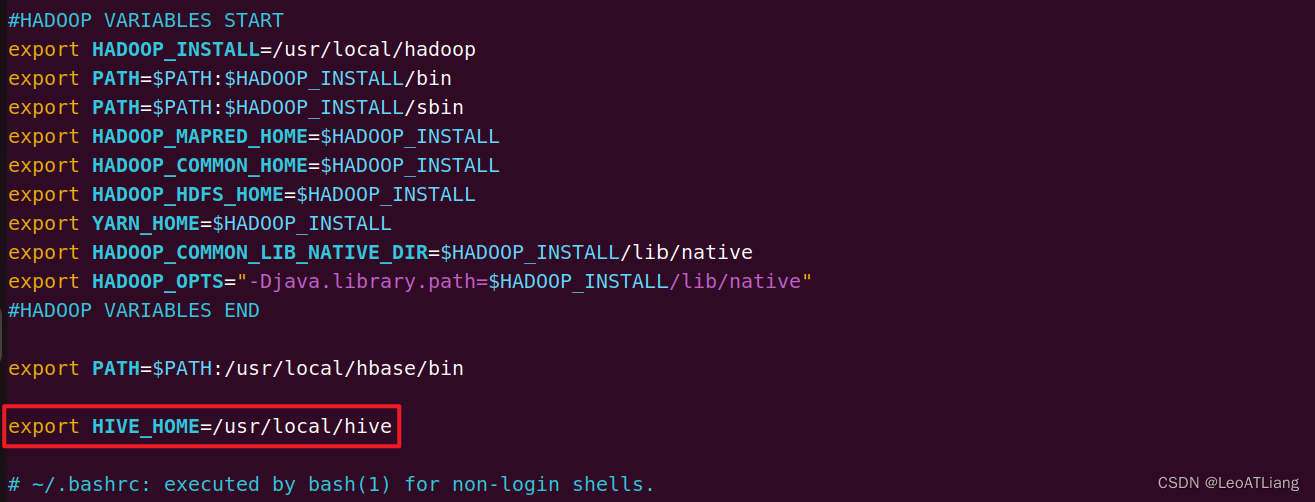
Task: Click the HIVE_HOME export line
Action: (x=200, y=427)
